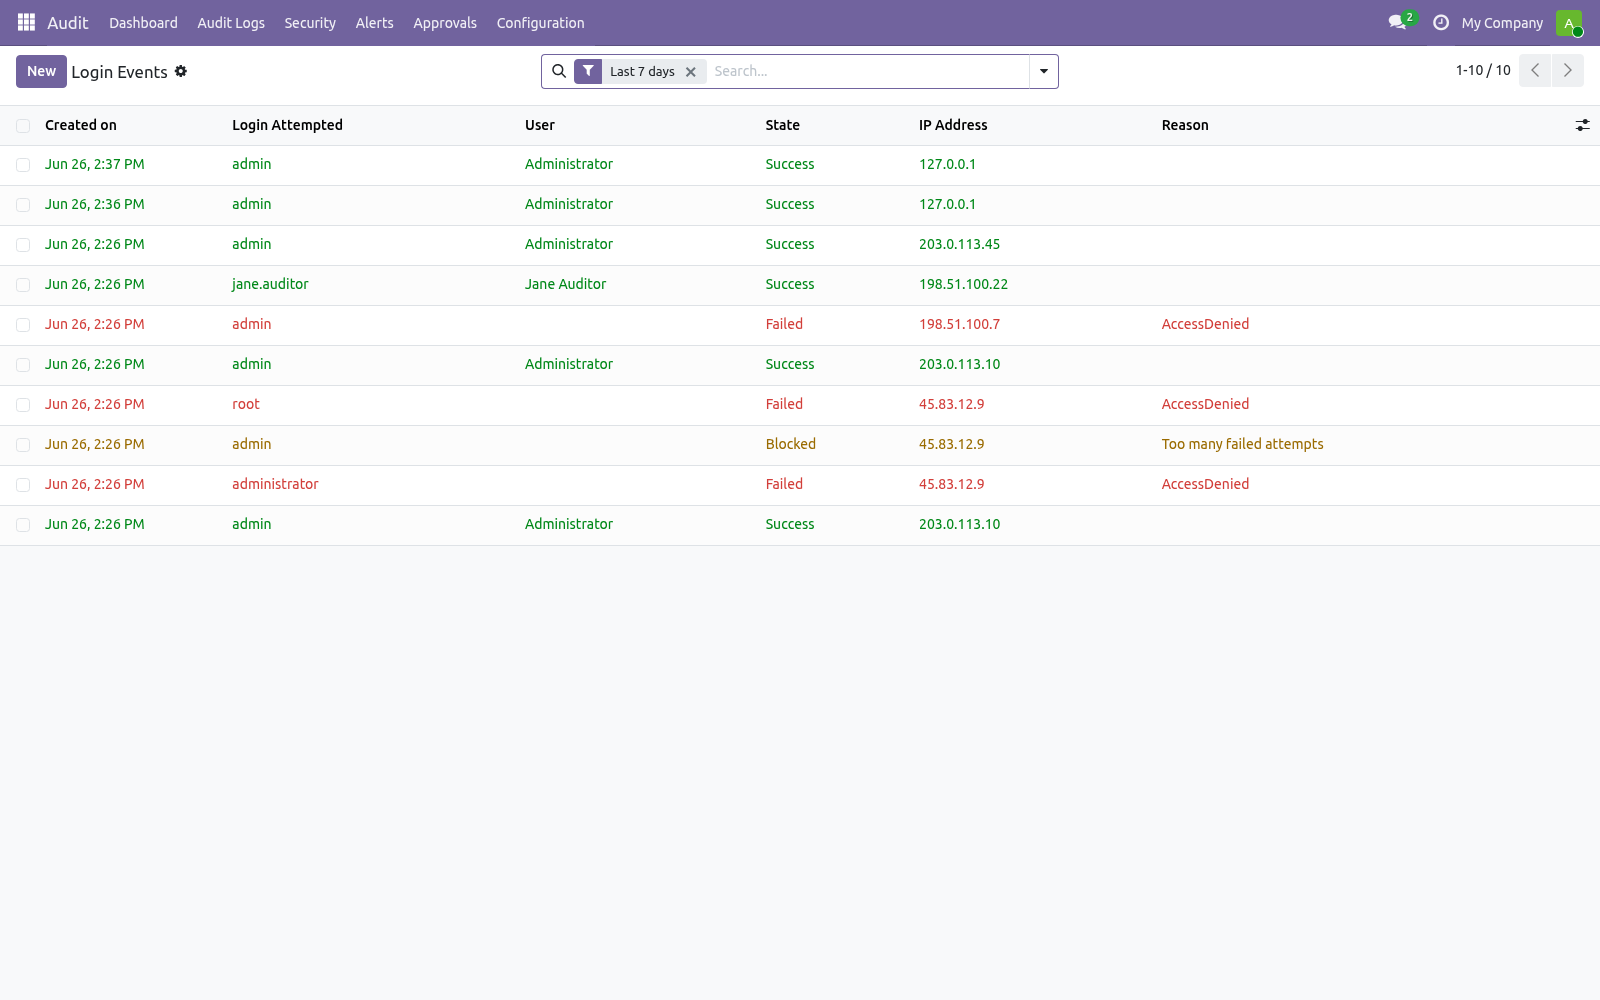Open the Audit Logs menu
The image size is (1600, 1000).
point(231,23)
